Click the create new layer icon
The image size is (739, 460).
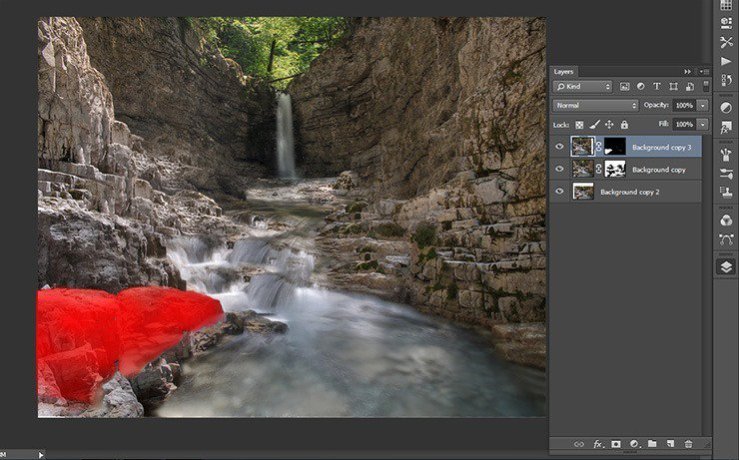pos(670,443)
